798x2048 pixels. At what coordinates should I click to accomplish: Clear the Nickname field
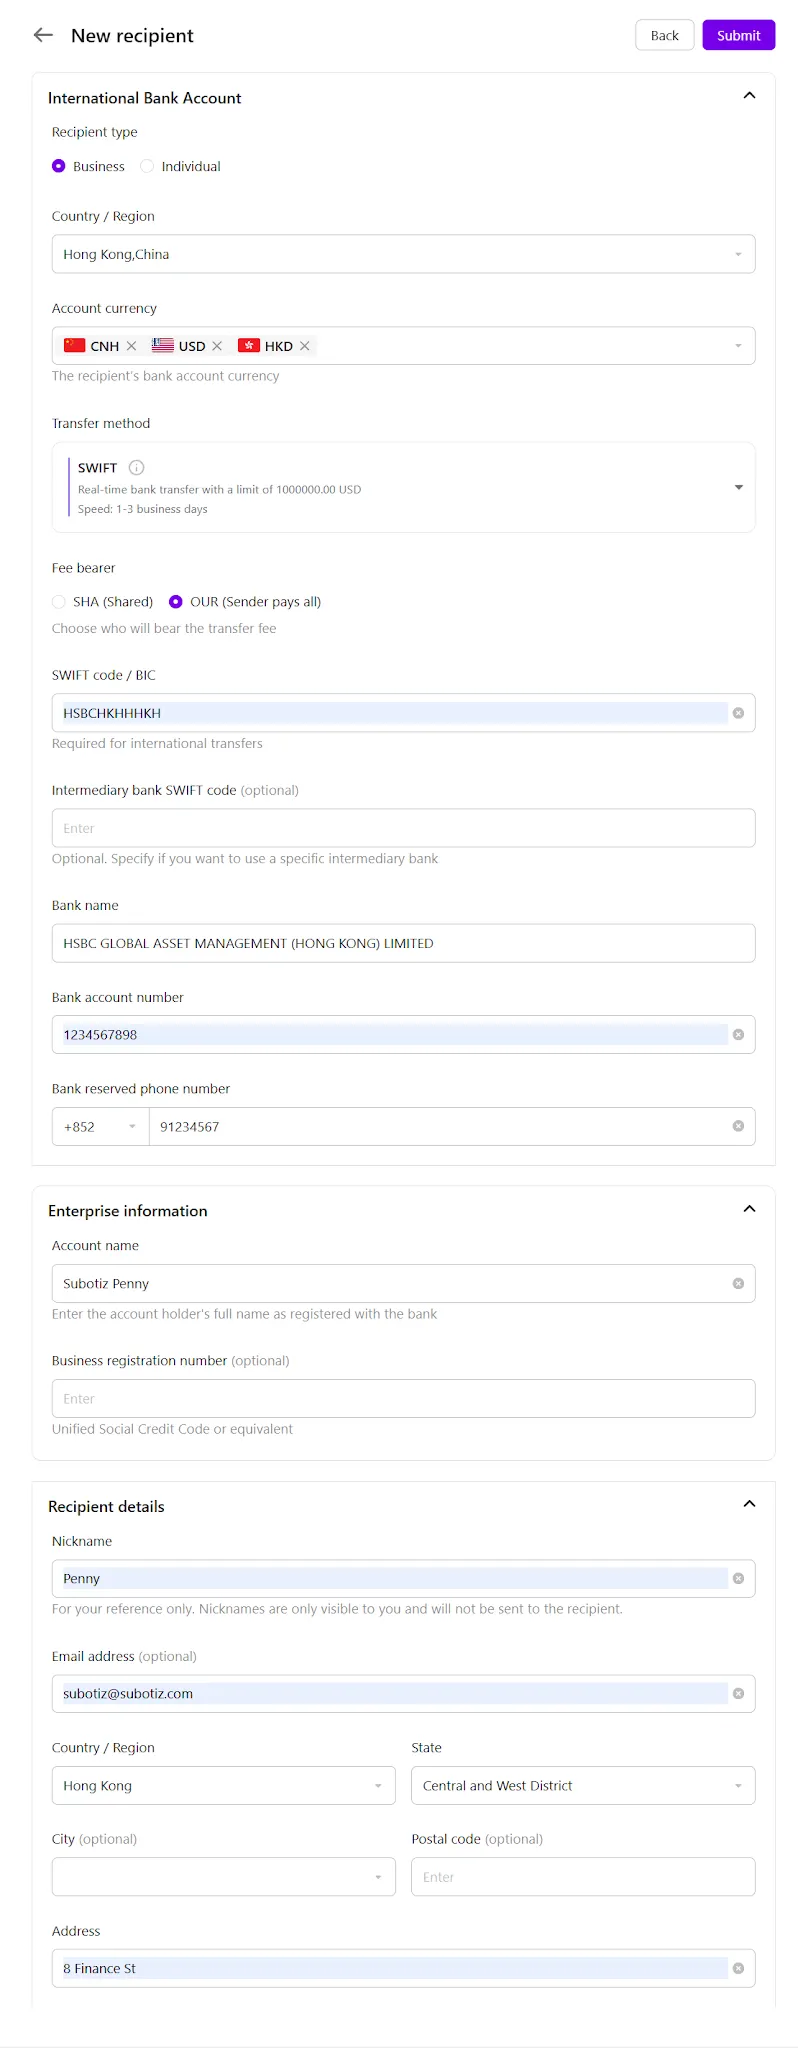point(738,1578)
